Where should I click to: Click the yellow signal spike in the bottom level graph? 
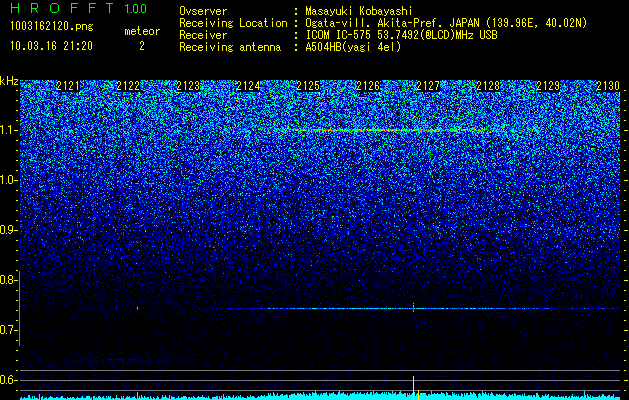[413, 387]
